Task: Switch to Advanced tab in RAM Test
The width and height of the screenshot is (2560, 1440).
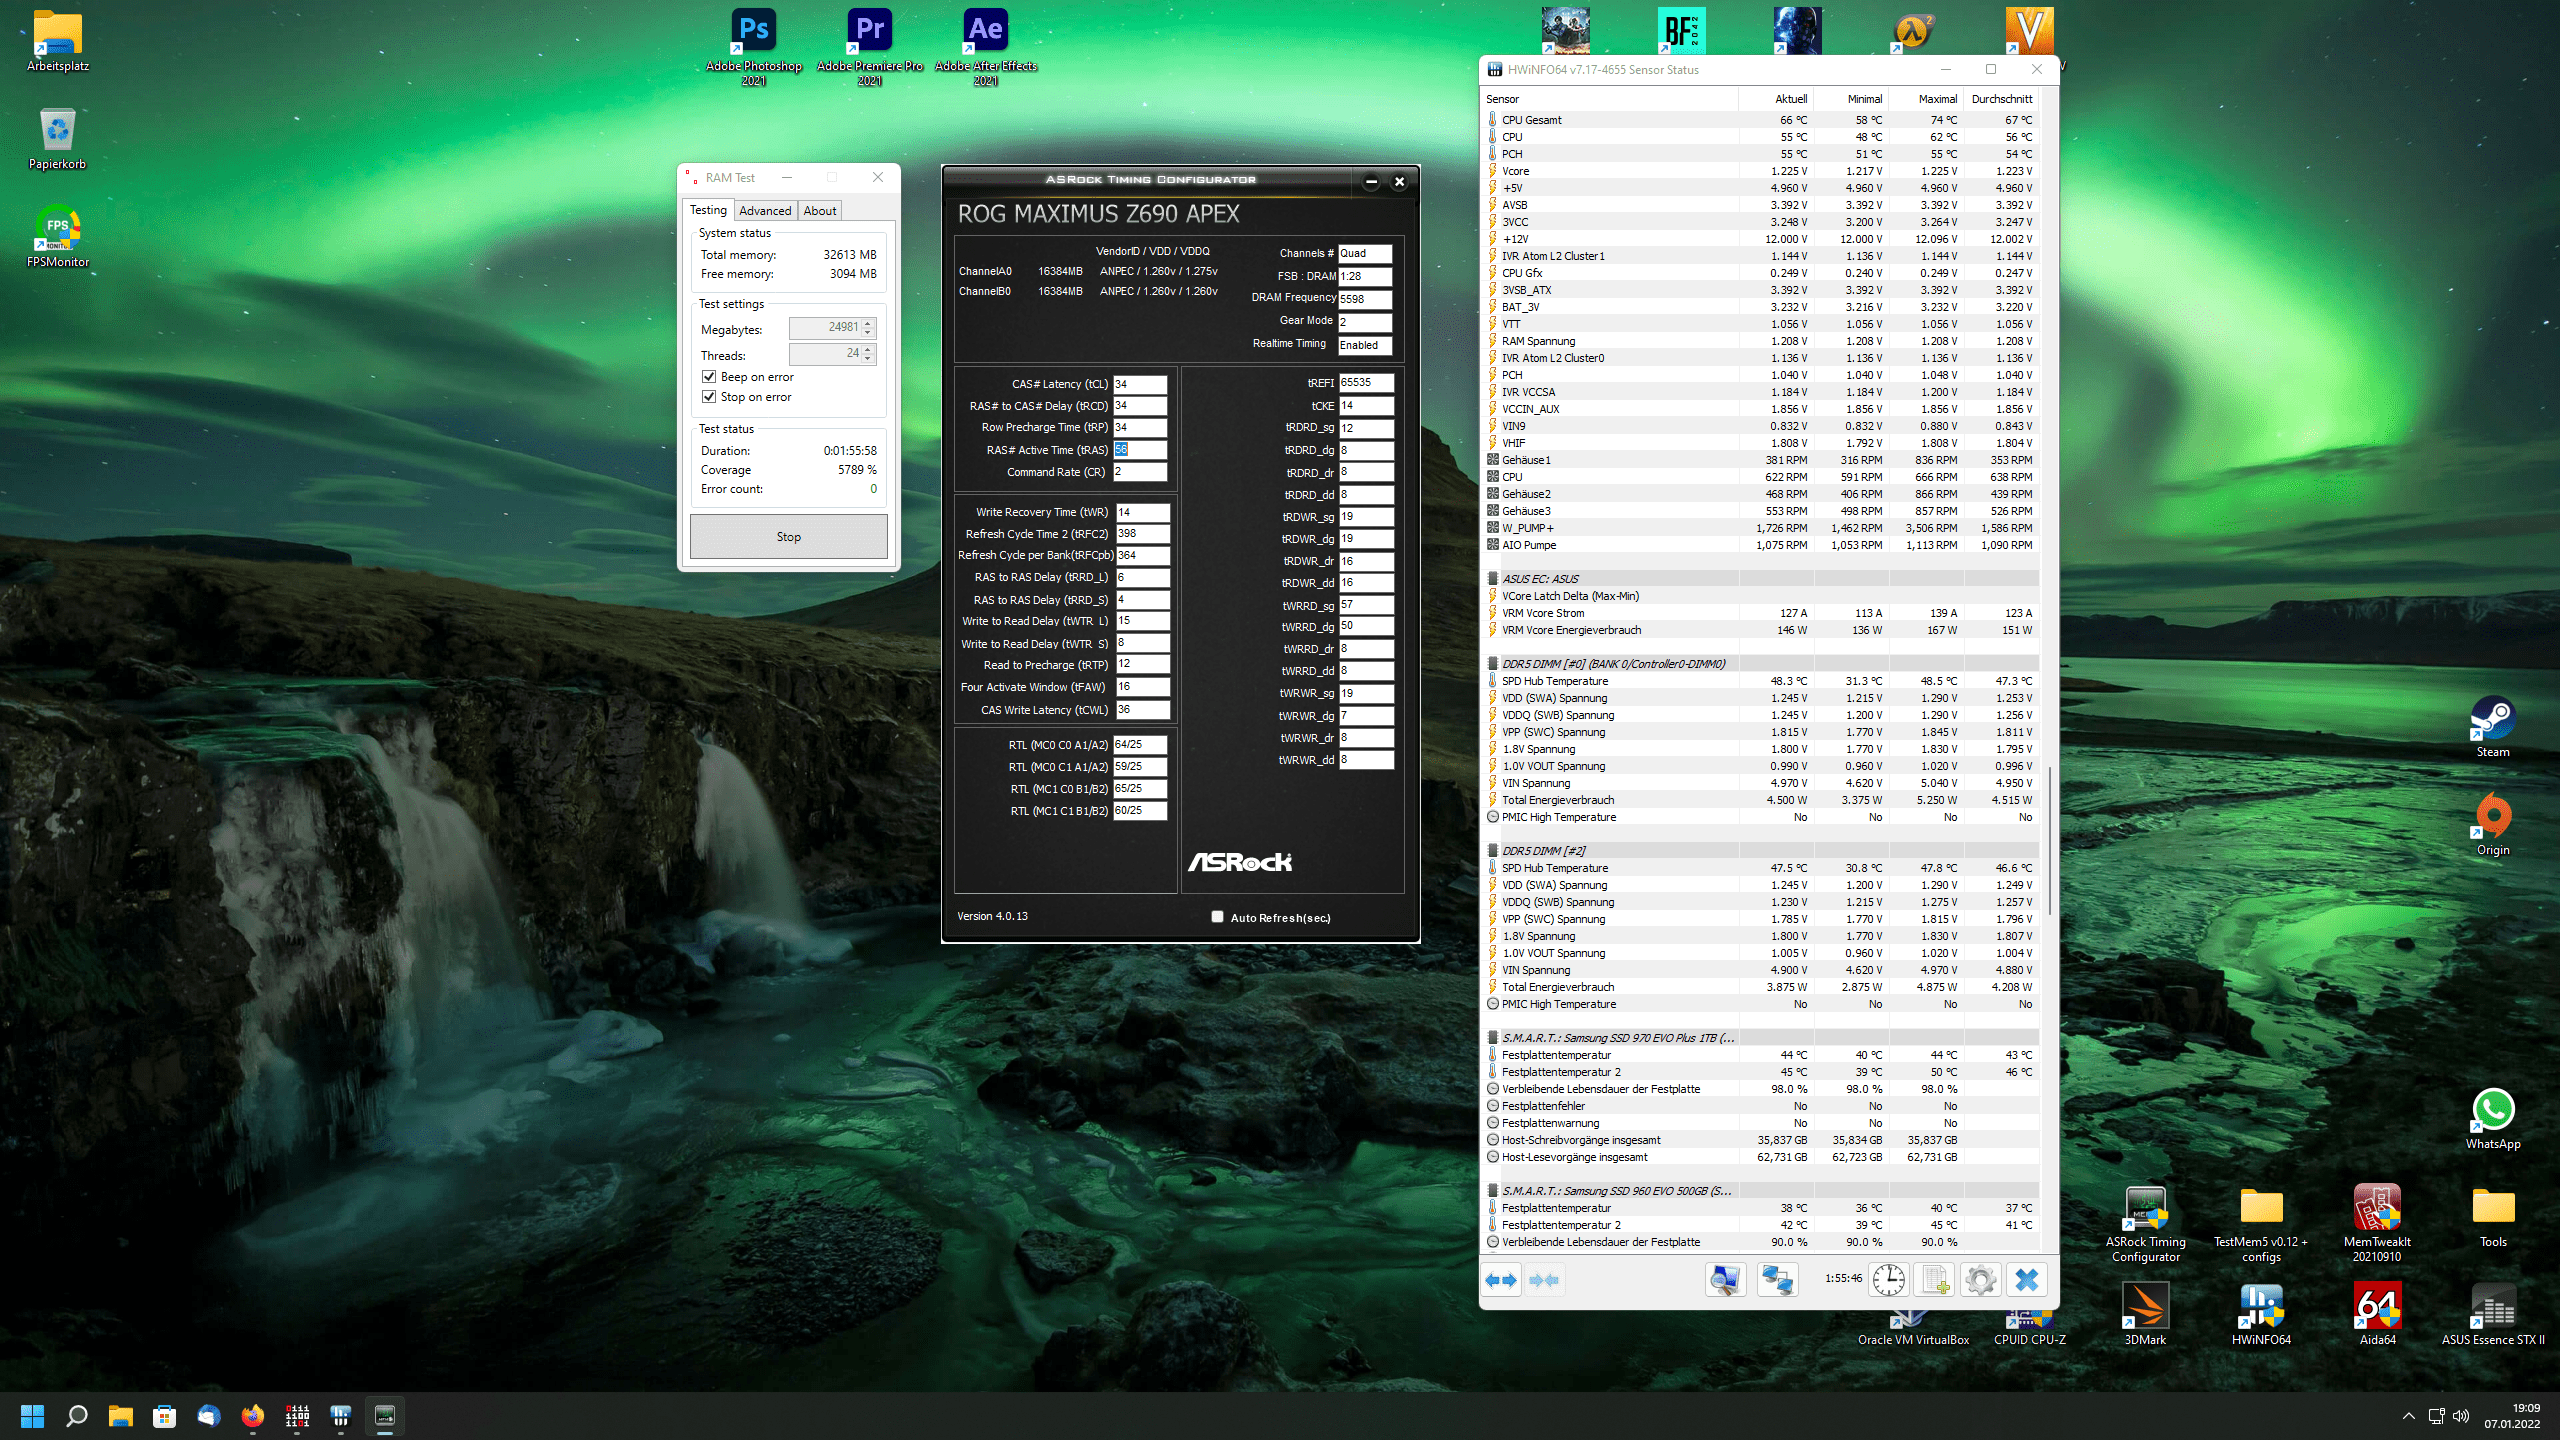Action: pos(765,210)
